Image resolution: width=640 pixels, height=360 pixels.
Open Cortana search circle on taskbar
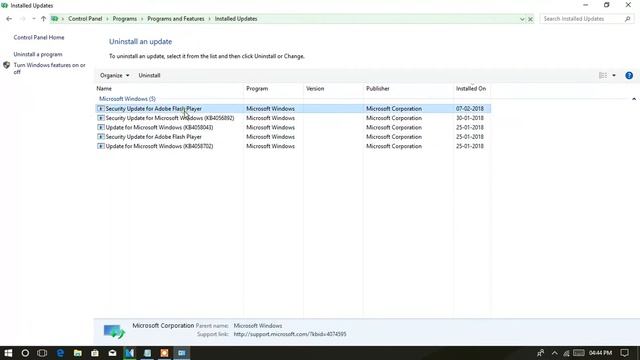pos(25,353)
